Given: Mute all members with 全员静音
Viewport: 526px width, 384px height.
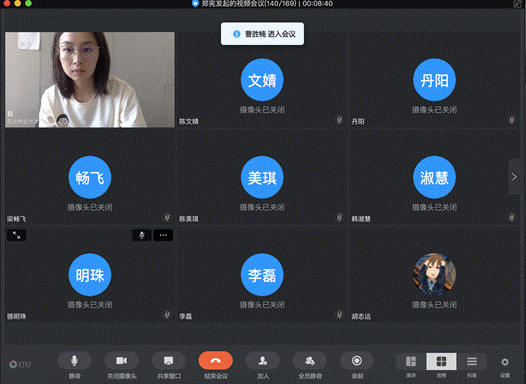Looking at the screenshot, I should tap(310, 361).
